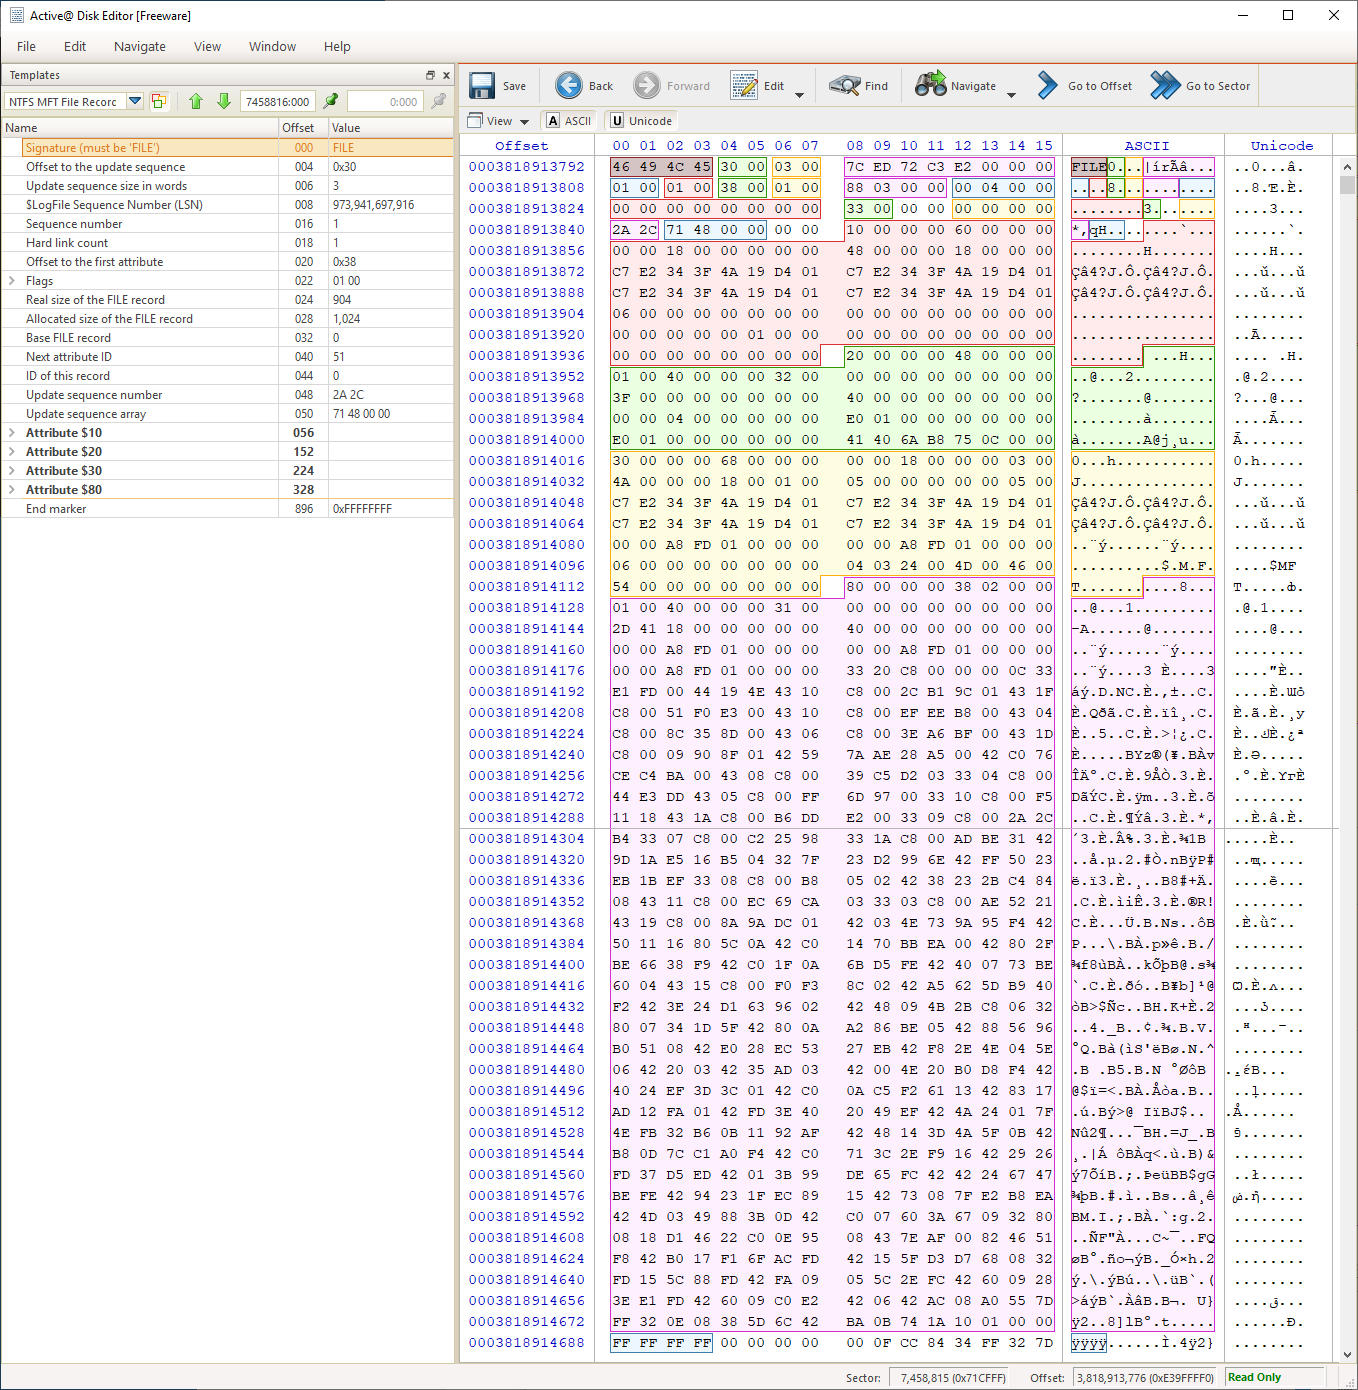Select Allocated size of the FILE record row
This screenshot has width=1358, height=1390.
(228, 319)
